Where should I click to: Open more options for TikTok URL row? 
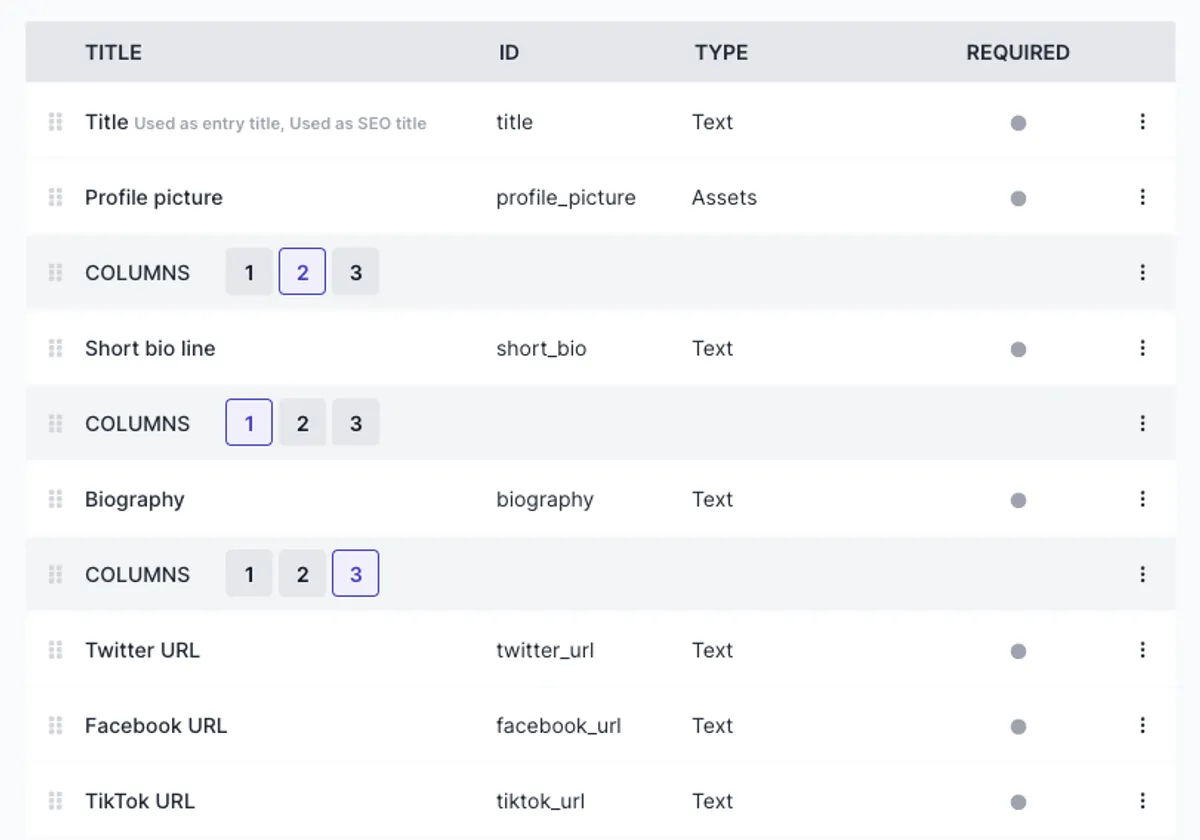[x=1142, y=801]
